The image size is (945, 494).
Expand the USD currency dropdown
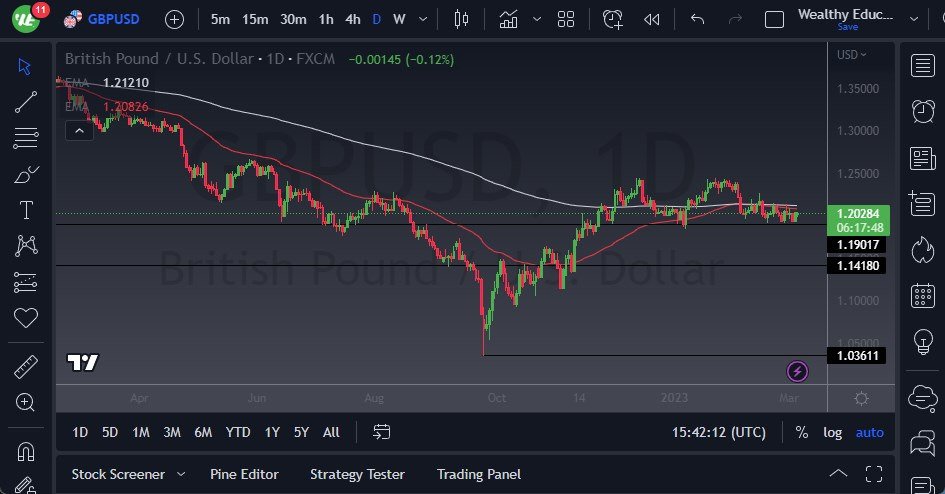[851, 54]
